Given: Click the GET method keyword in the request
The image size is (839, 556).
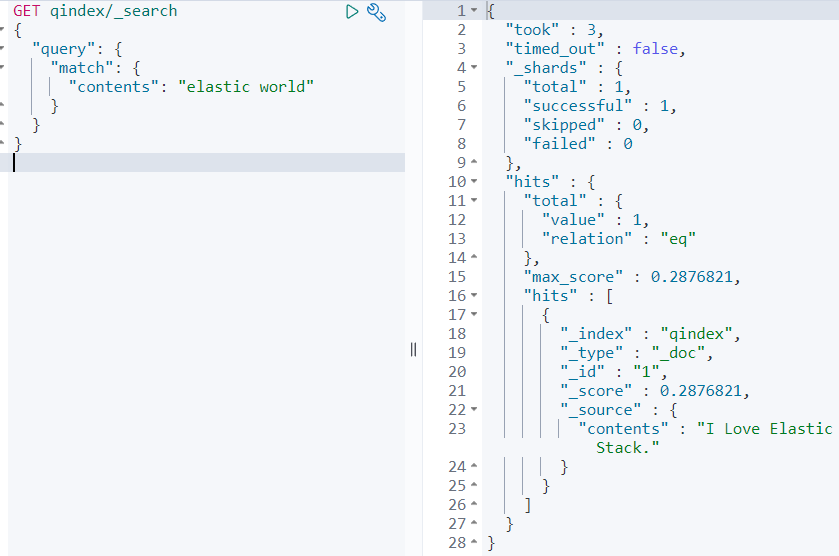Looking at the screenshot, I should coord(26,11).
